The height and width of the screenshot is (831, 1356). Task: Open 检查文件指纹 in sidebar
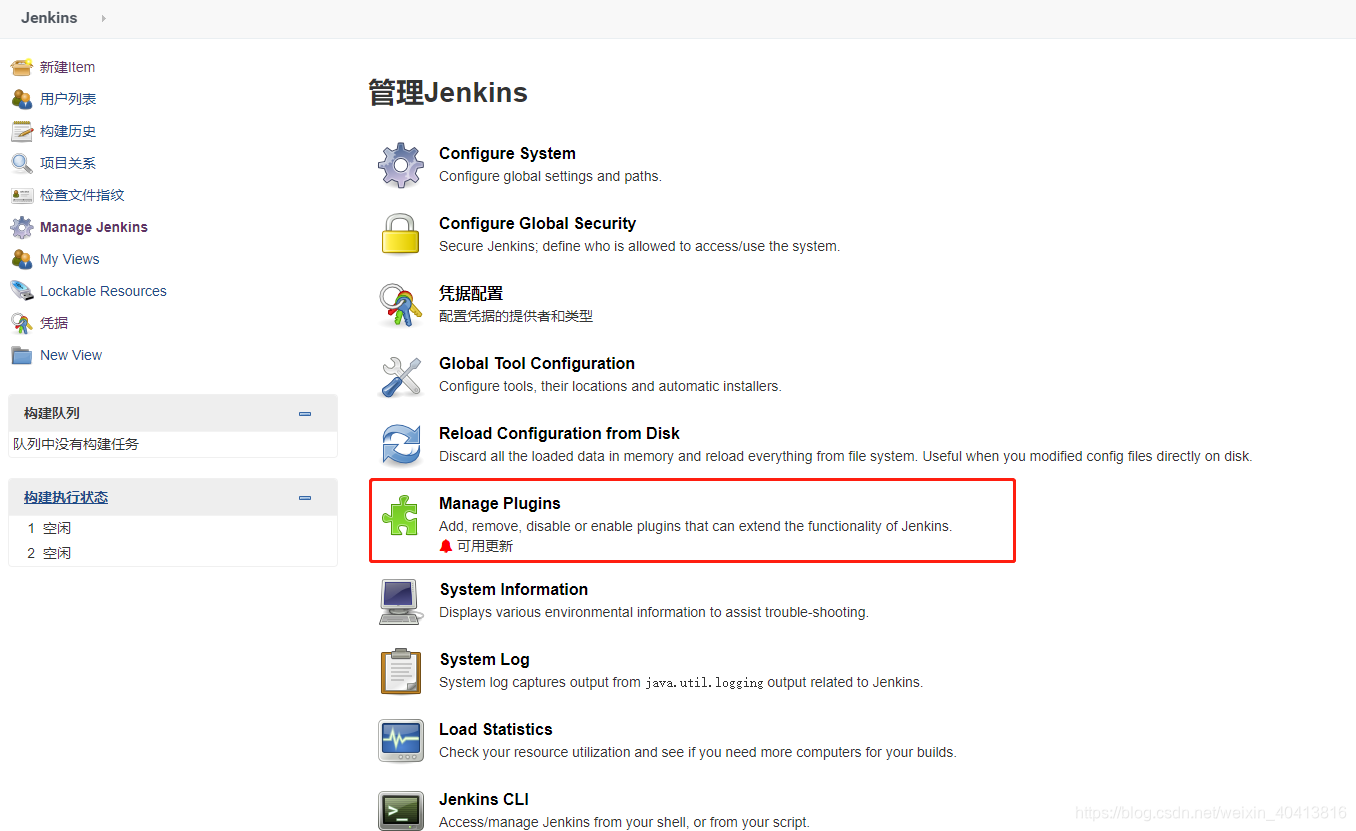pyautogui.click(x=82, y=195)
